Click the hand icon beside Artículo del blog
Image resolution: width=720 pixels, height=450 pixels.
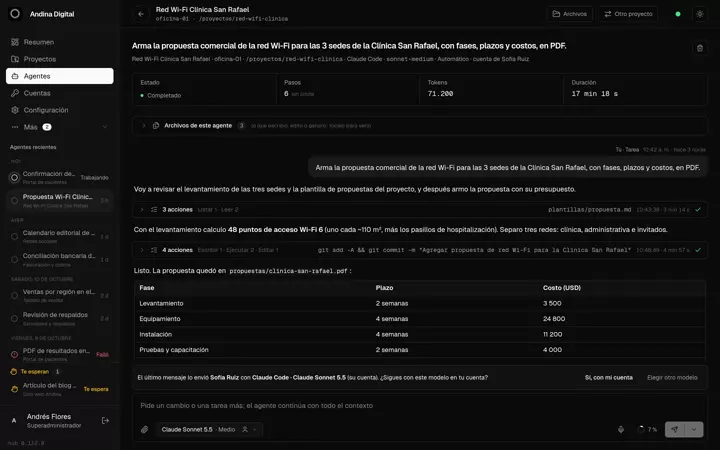click(x=14, y=389)
